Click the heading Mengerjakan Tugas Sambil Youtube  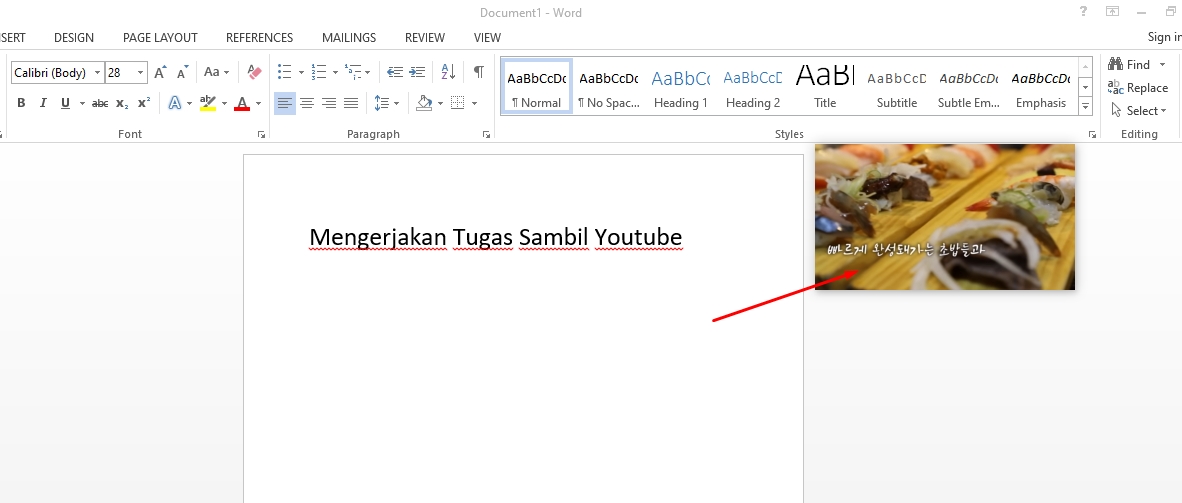(495, 238)
